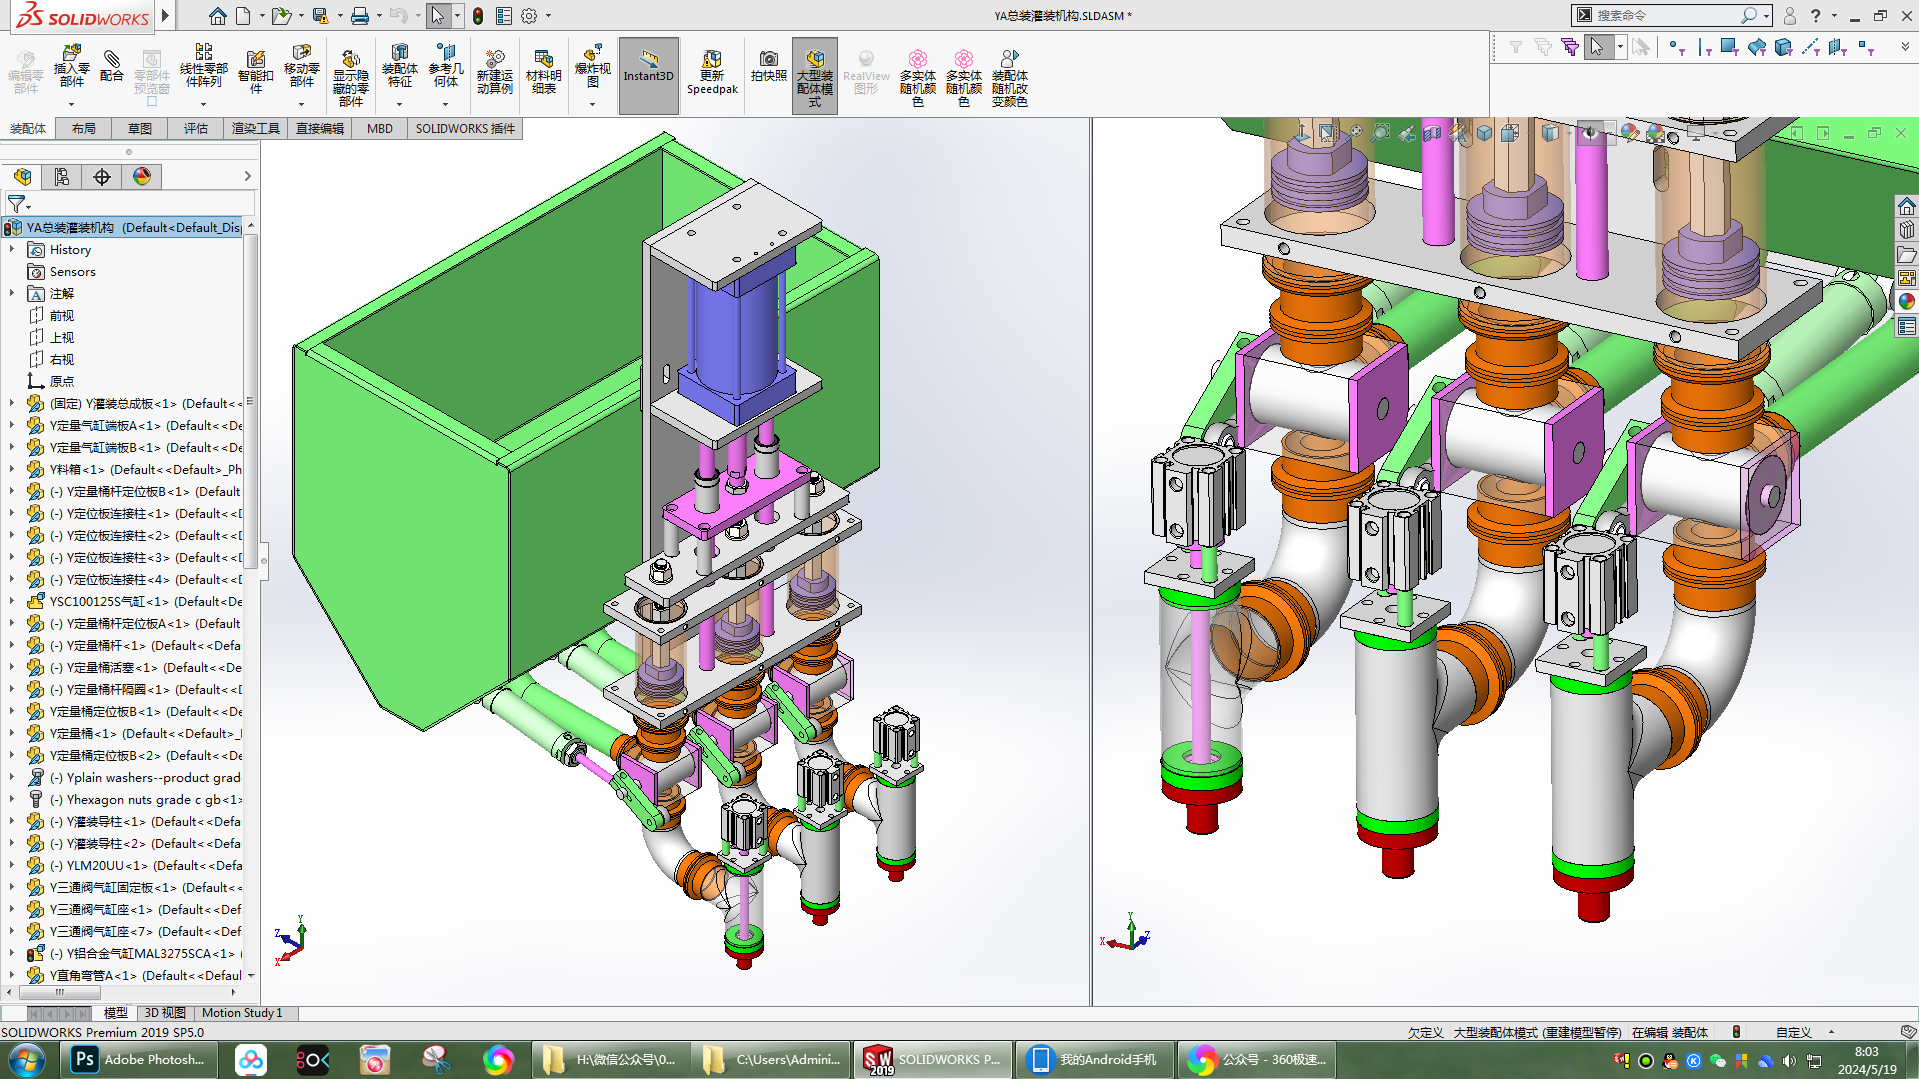Toggle the hide/show items eye icon
This screenshot has width=1919, height=1079.
point(1589,133)
